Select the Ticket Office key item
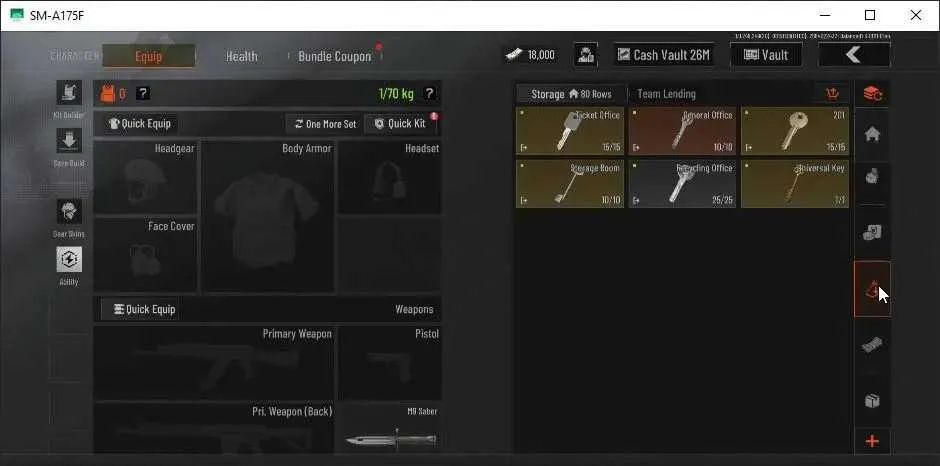940x466 pixels. click(x=570, y=131)
